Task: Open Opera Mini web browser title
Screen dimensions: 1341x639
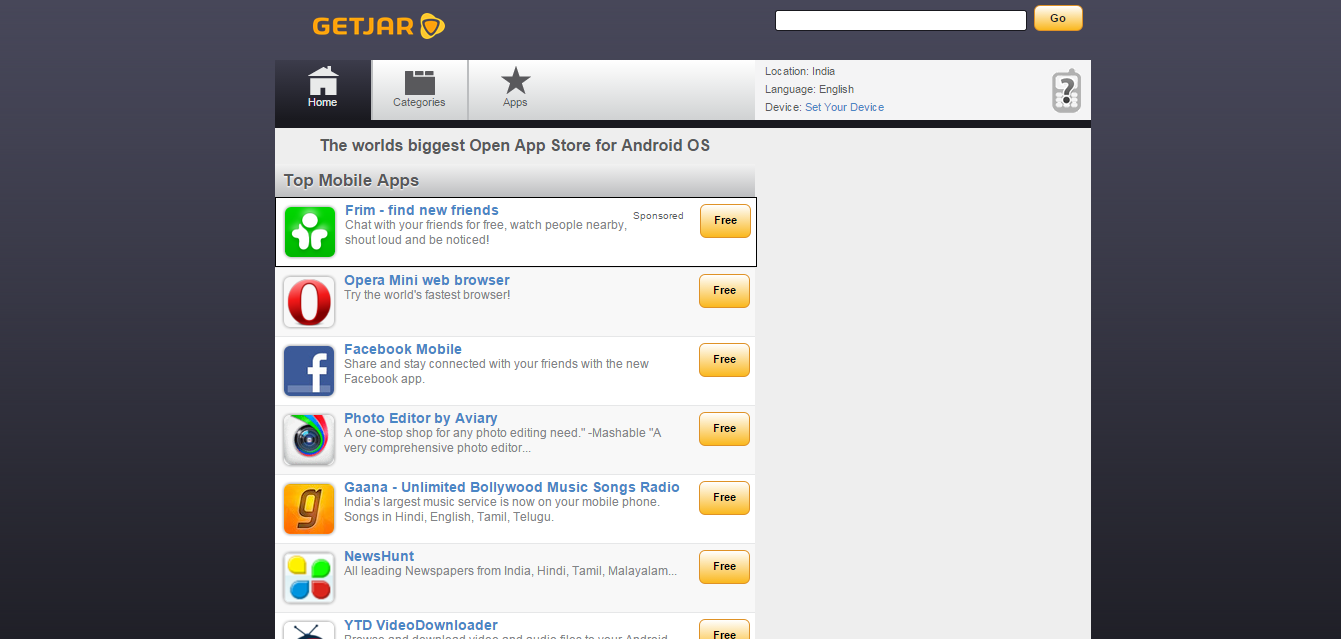Action: coord(427,280)
